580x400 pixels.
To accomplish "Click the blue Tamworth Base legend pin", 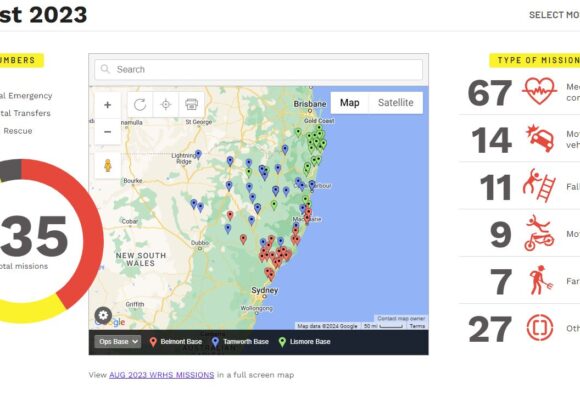I will pyautogui.click(x=215, y=342).
